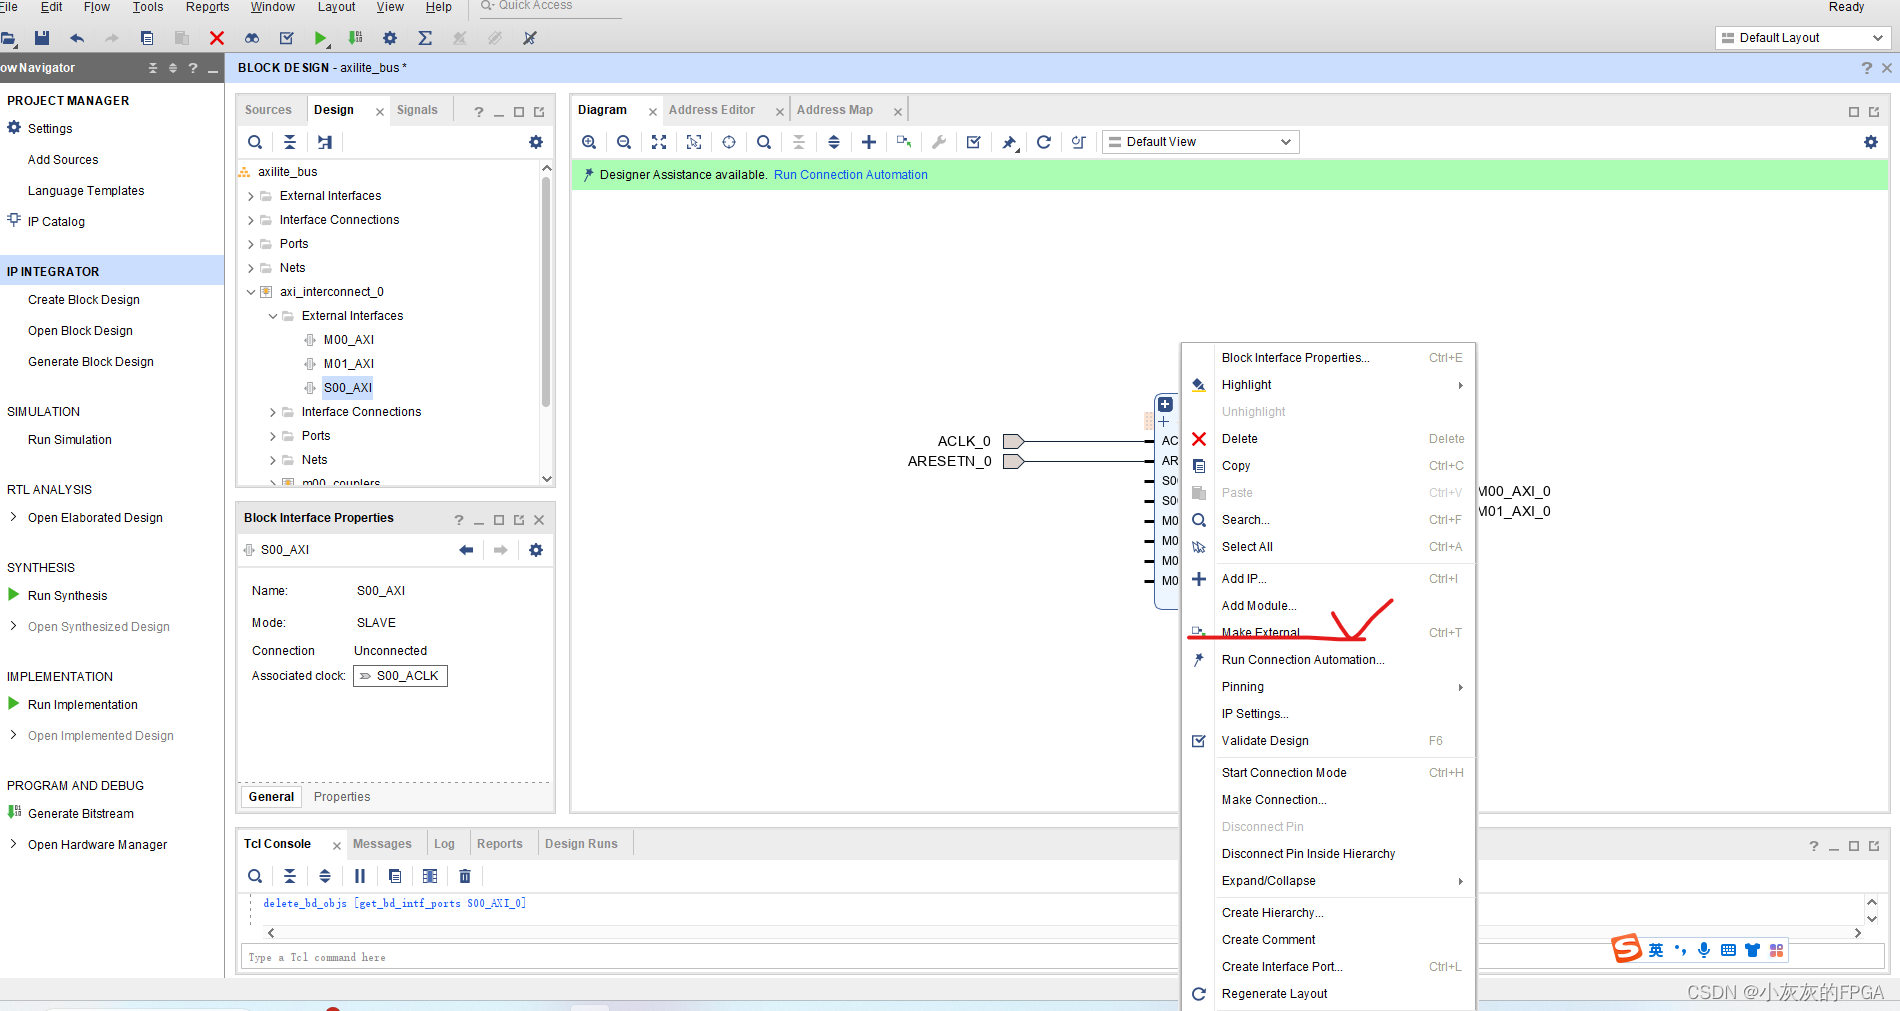Click the Sigma report toolbar icon
The height and width of the screenshot is (1011, 1900).
pos(425,38)
